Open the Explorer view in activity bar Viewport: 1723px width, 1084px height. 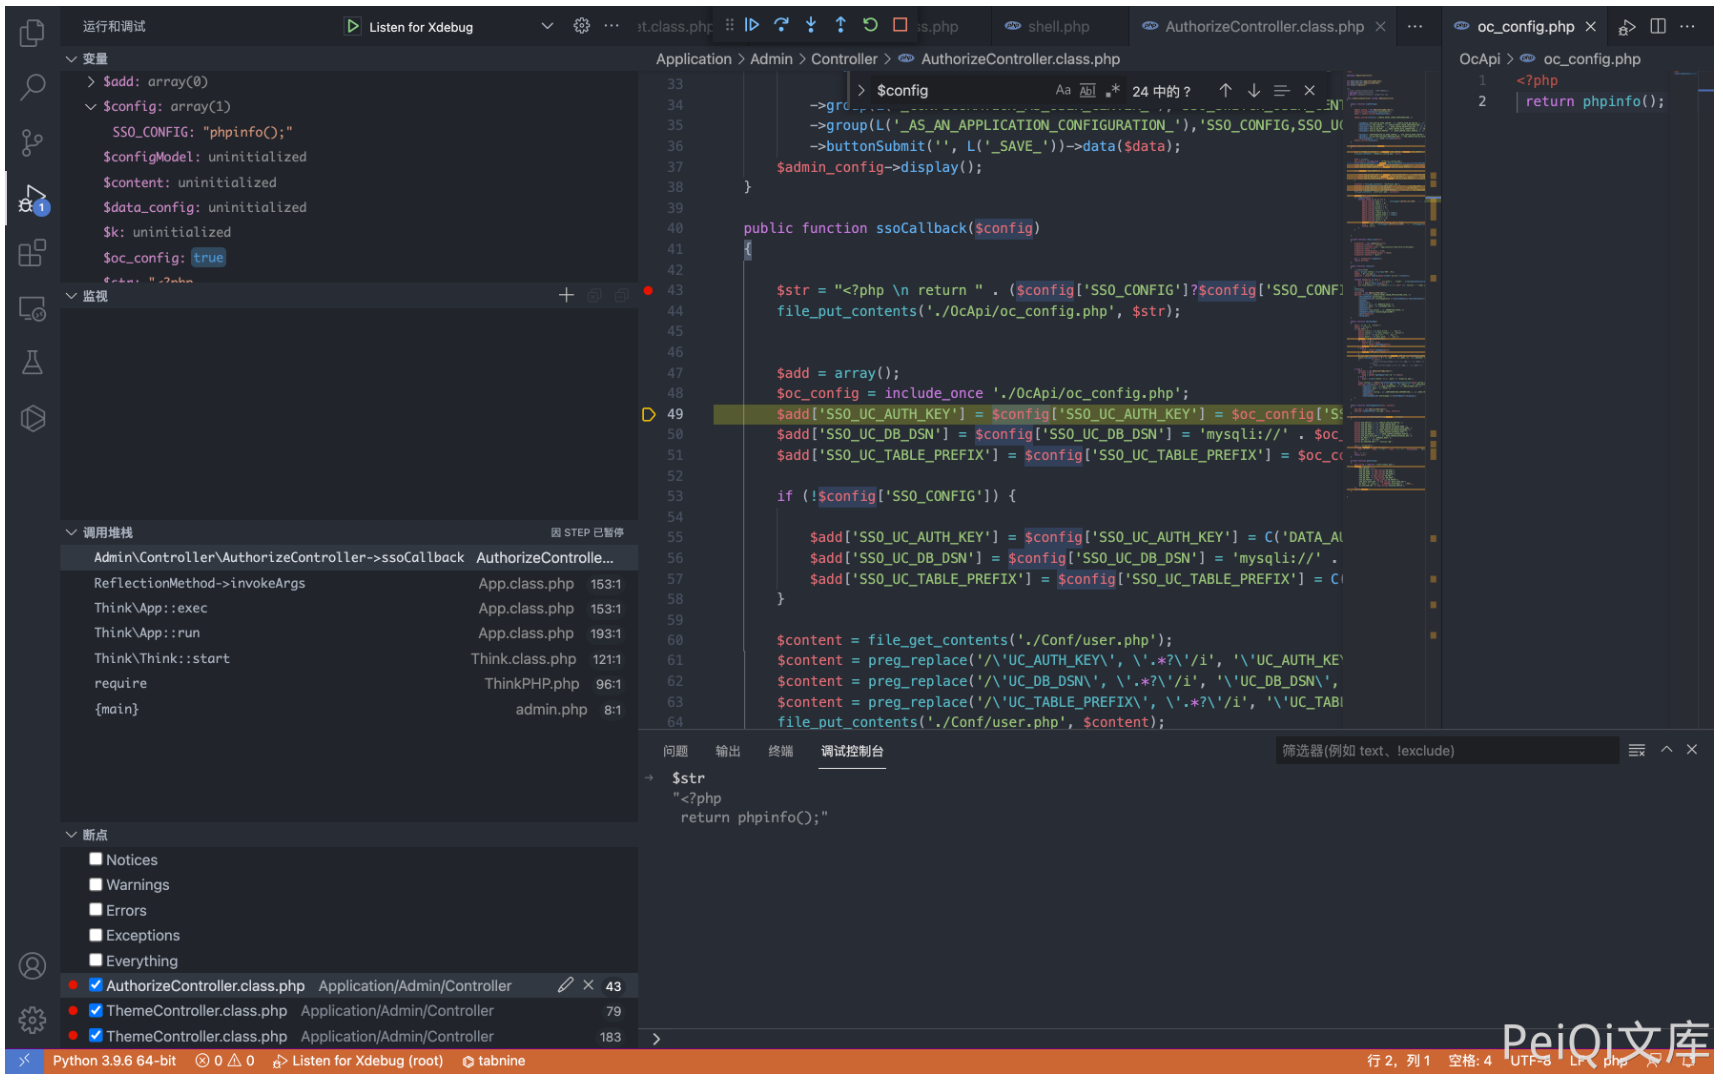(x=32, y=33)
